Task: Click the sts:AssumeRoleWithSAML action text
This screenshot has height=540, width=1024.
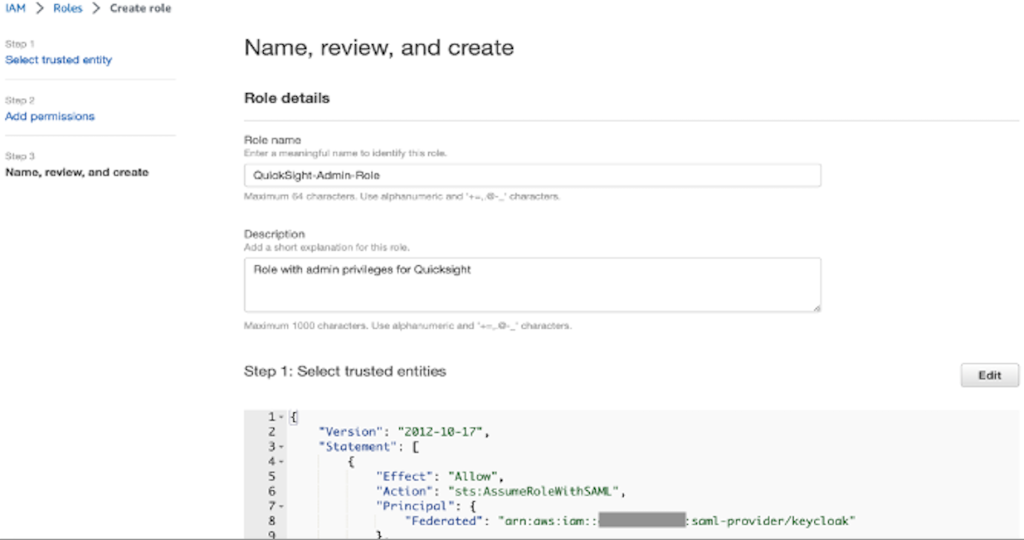Action: pyautogui.click(x=533, y=491)
